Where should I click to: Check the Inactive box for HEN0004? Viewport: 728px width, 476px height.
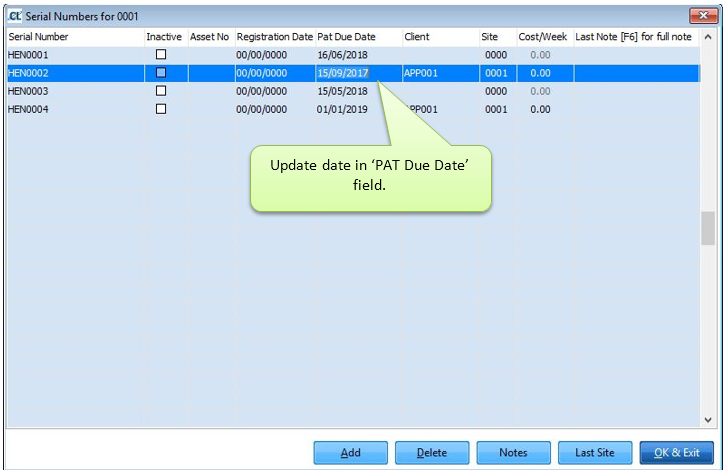click(161, 109)
